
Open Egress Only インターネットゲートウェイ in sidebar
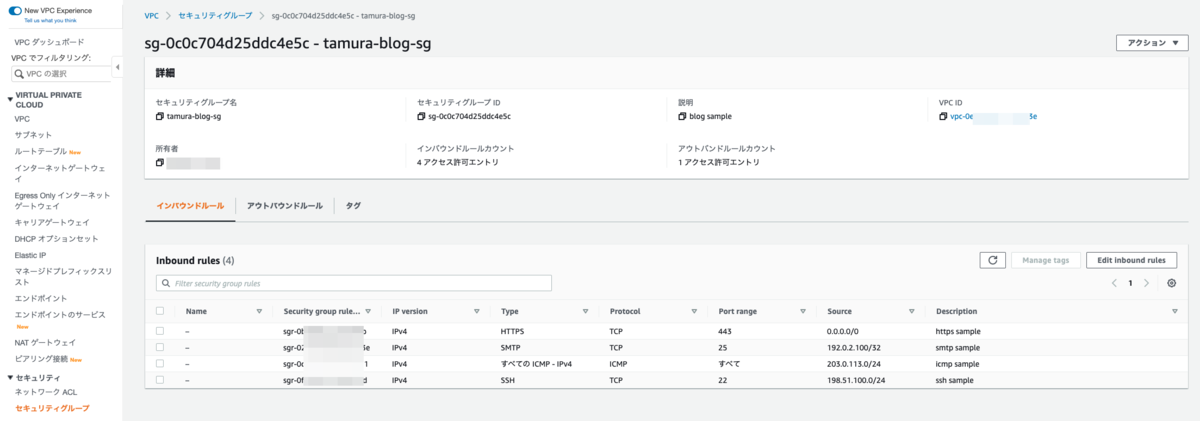[62, 200]
